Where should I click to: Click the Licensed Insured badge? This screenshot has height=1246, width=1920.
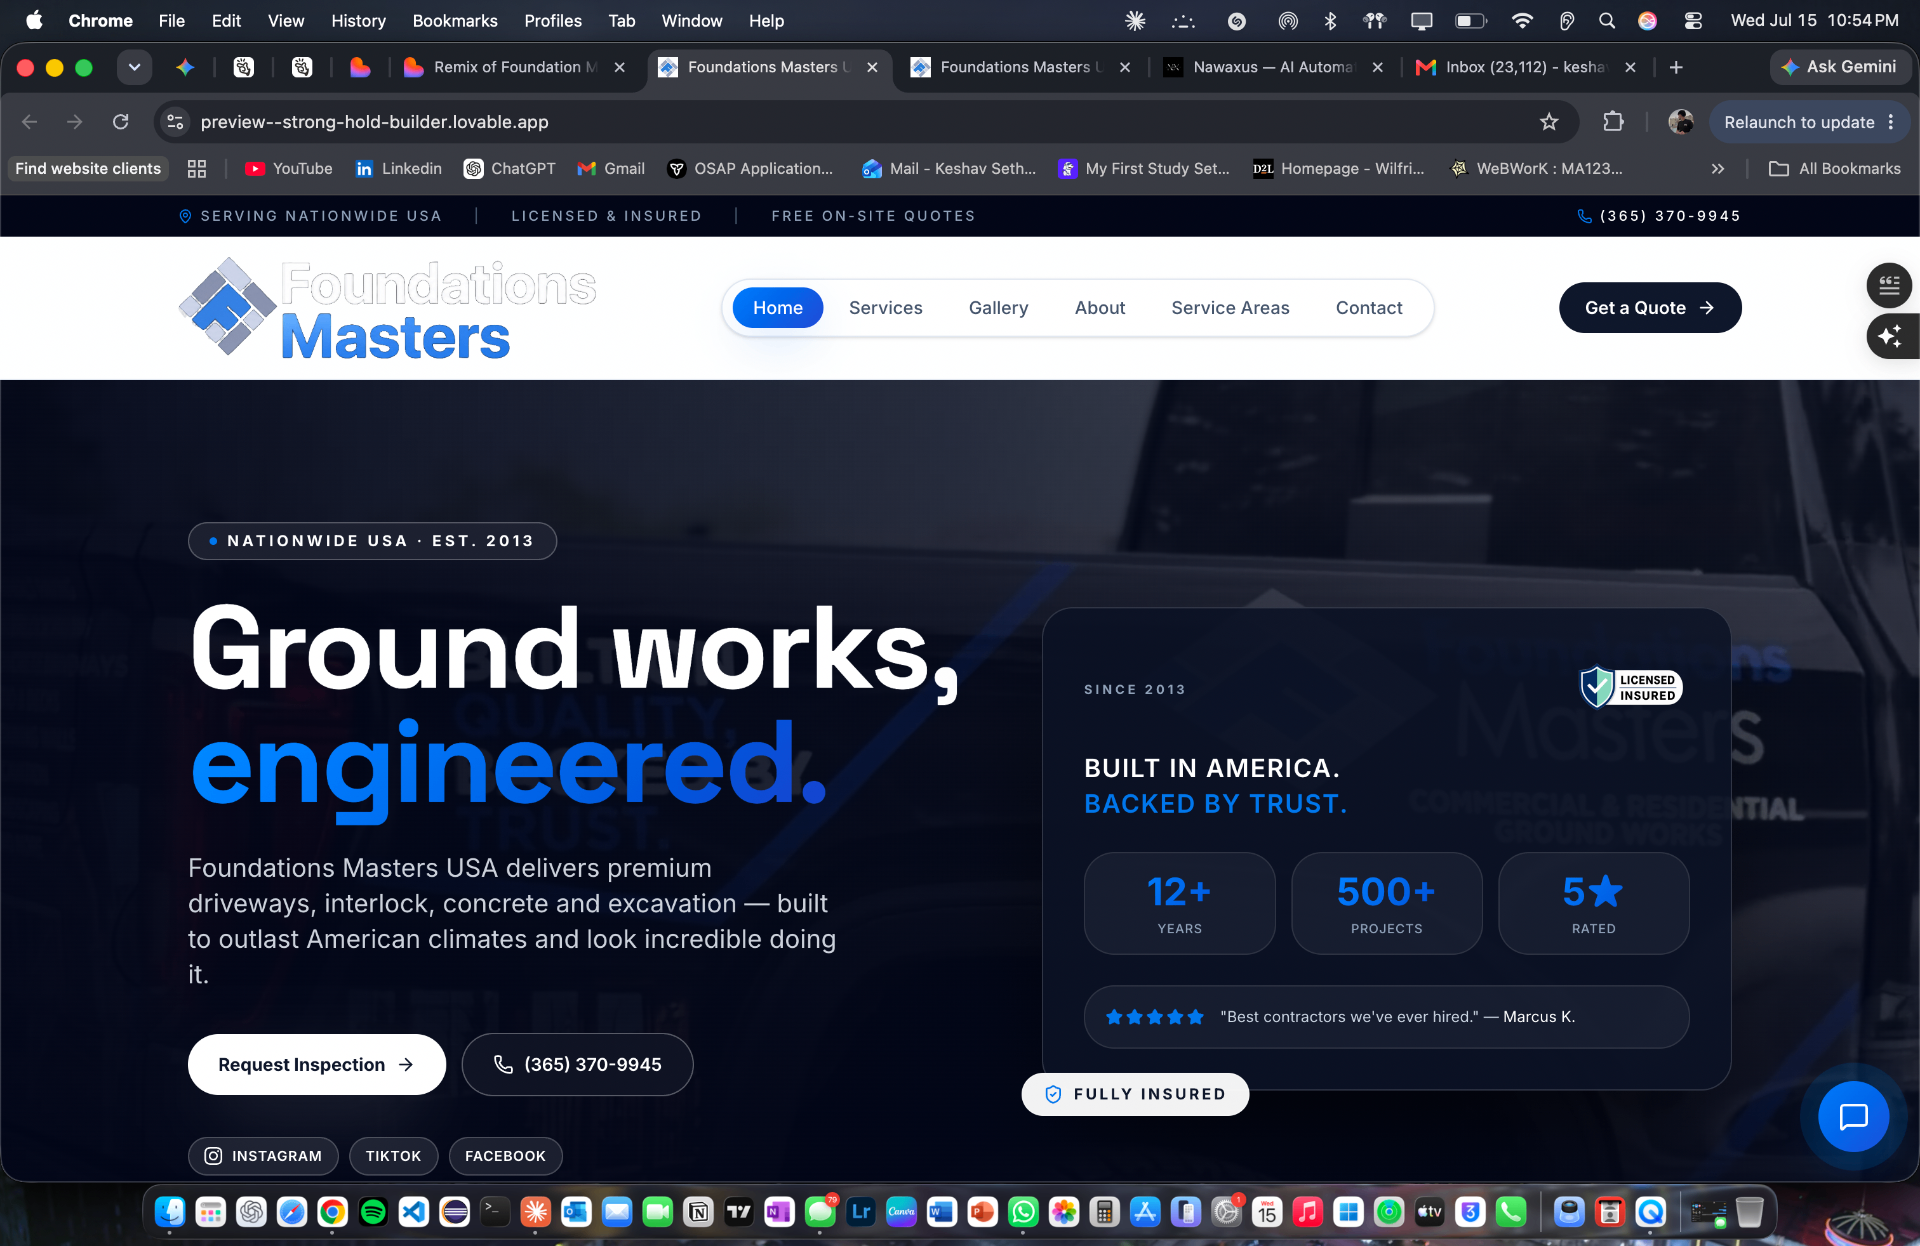click(1631, 688)
